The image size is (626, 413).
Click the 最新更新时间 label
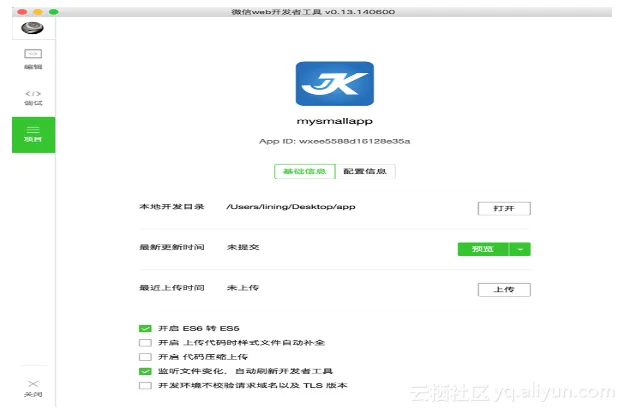[x=172, y=247]
